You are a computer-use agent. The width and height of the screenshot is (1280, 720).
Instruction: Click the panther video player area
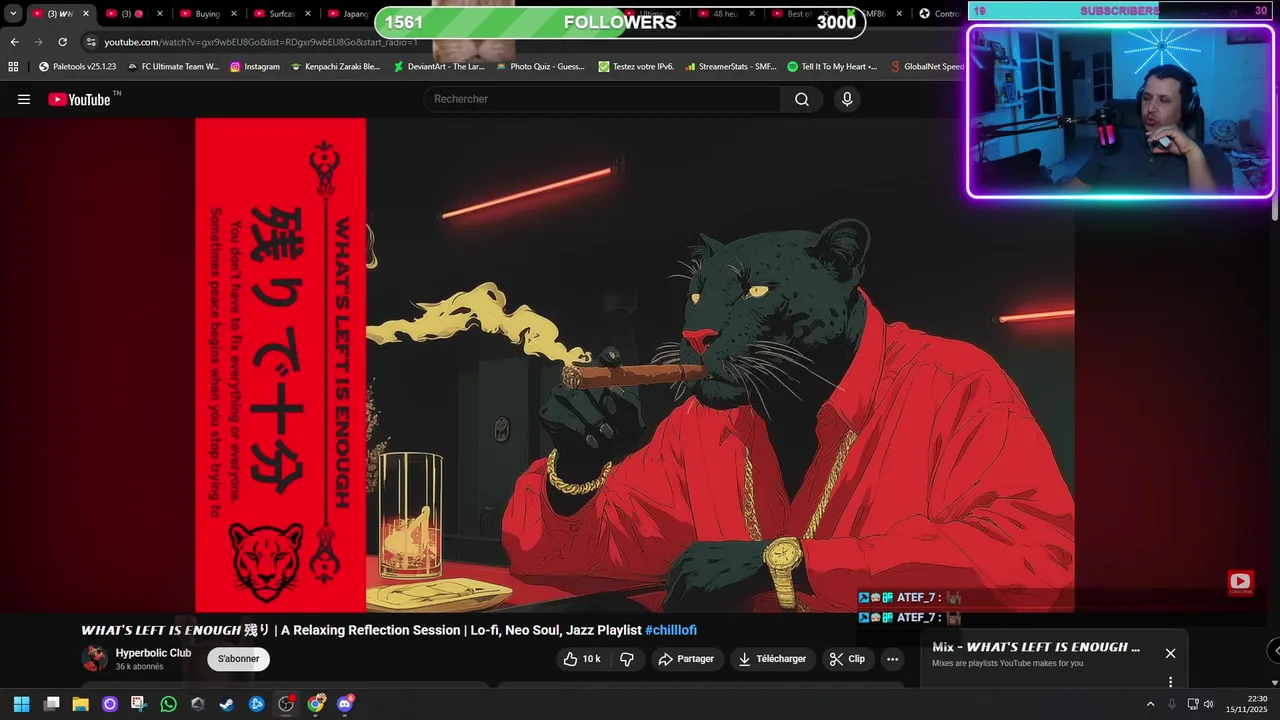click(635, 365)
